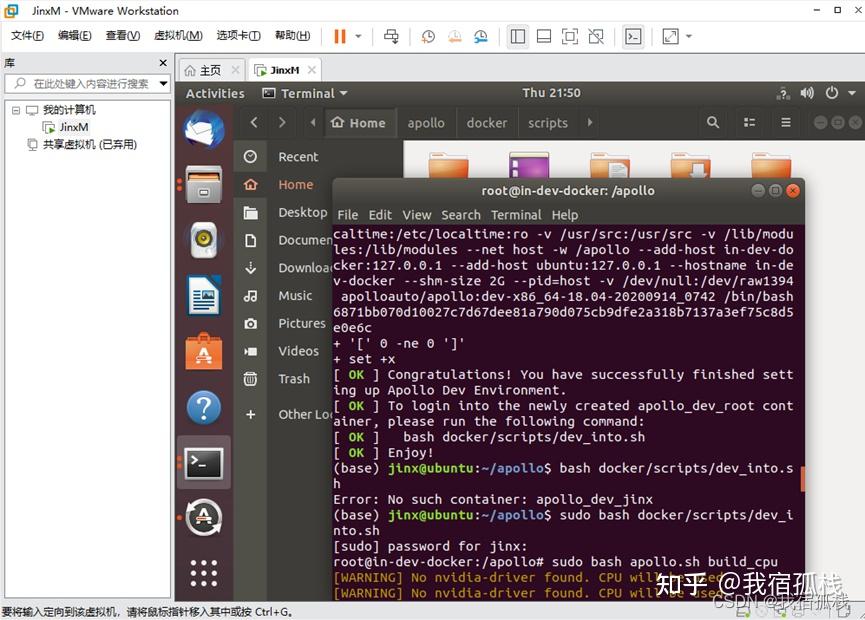Click the apollo path segment in Files

click(x=426, y=123)
